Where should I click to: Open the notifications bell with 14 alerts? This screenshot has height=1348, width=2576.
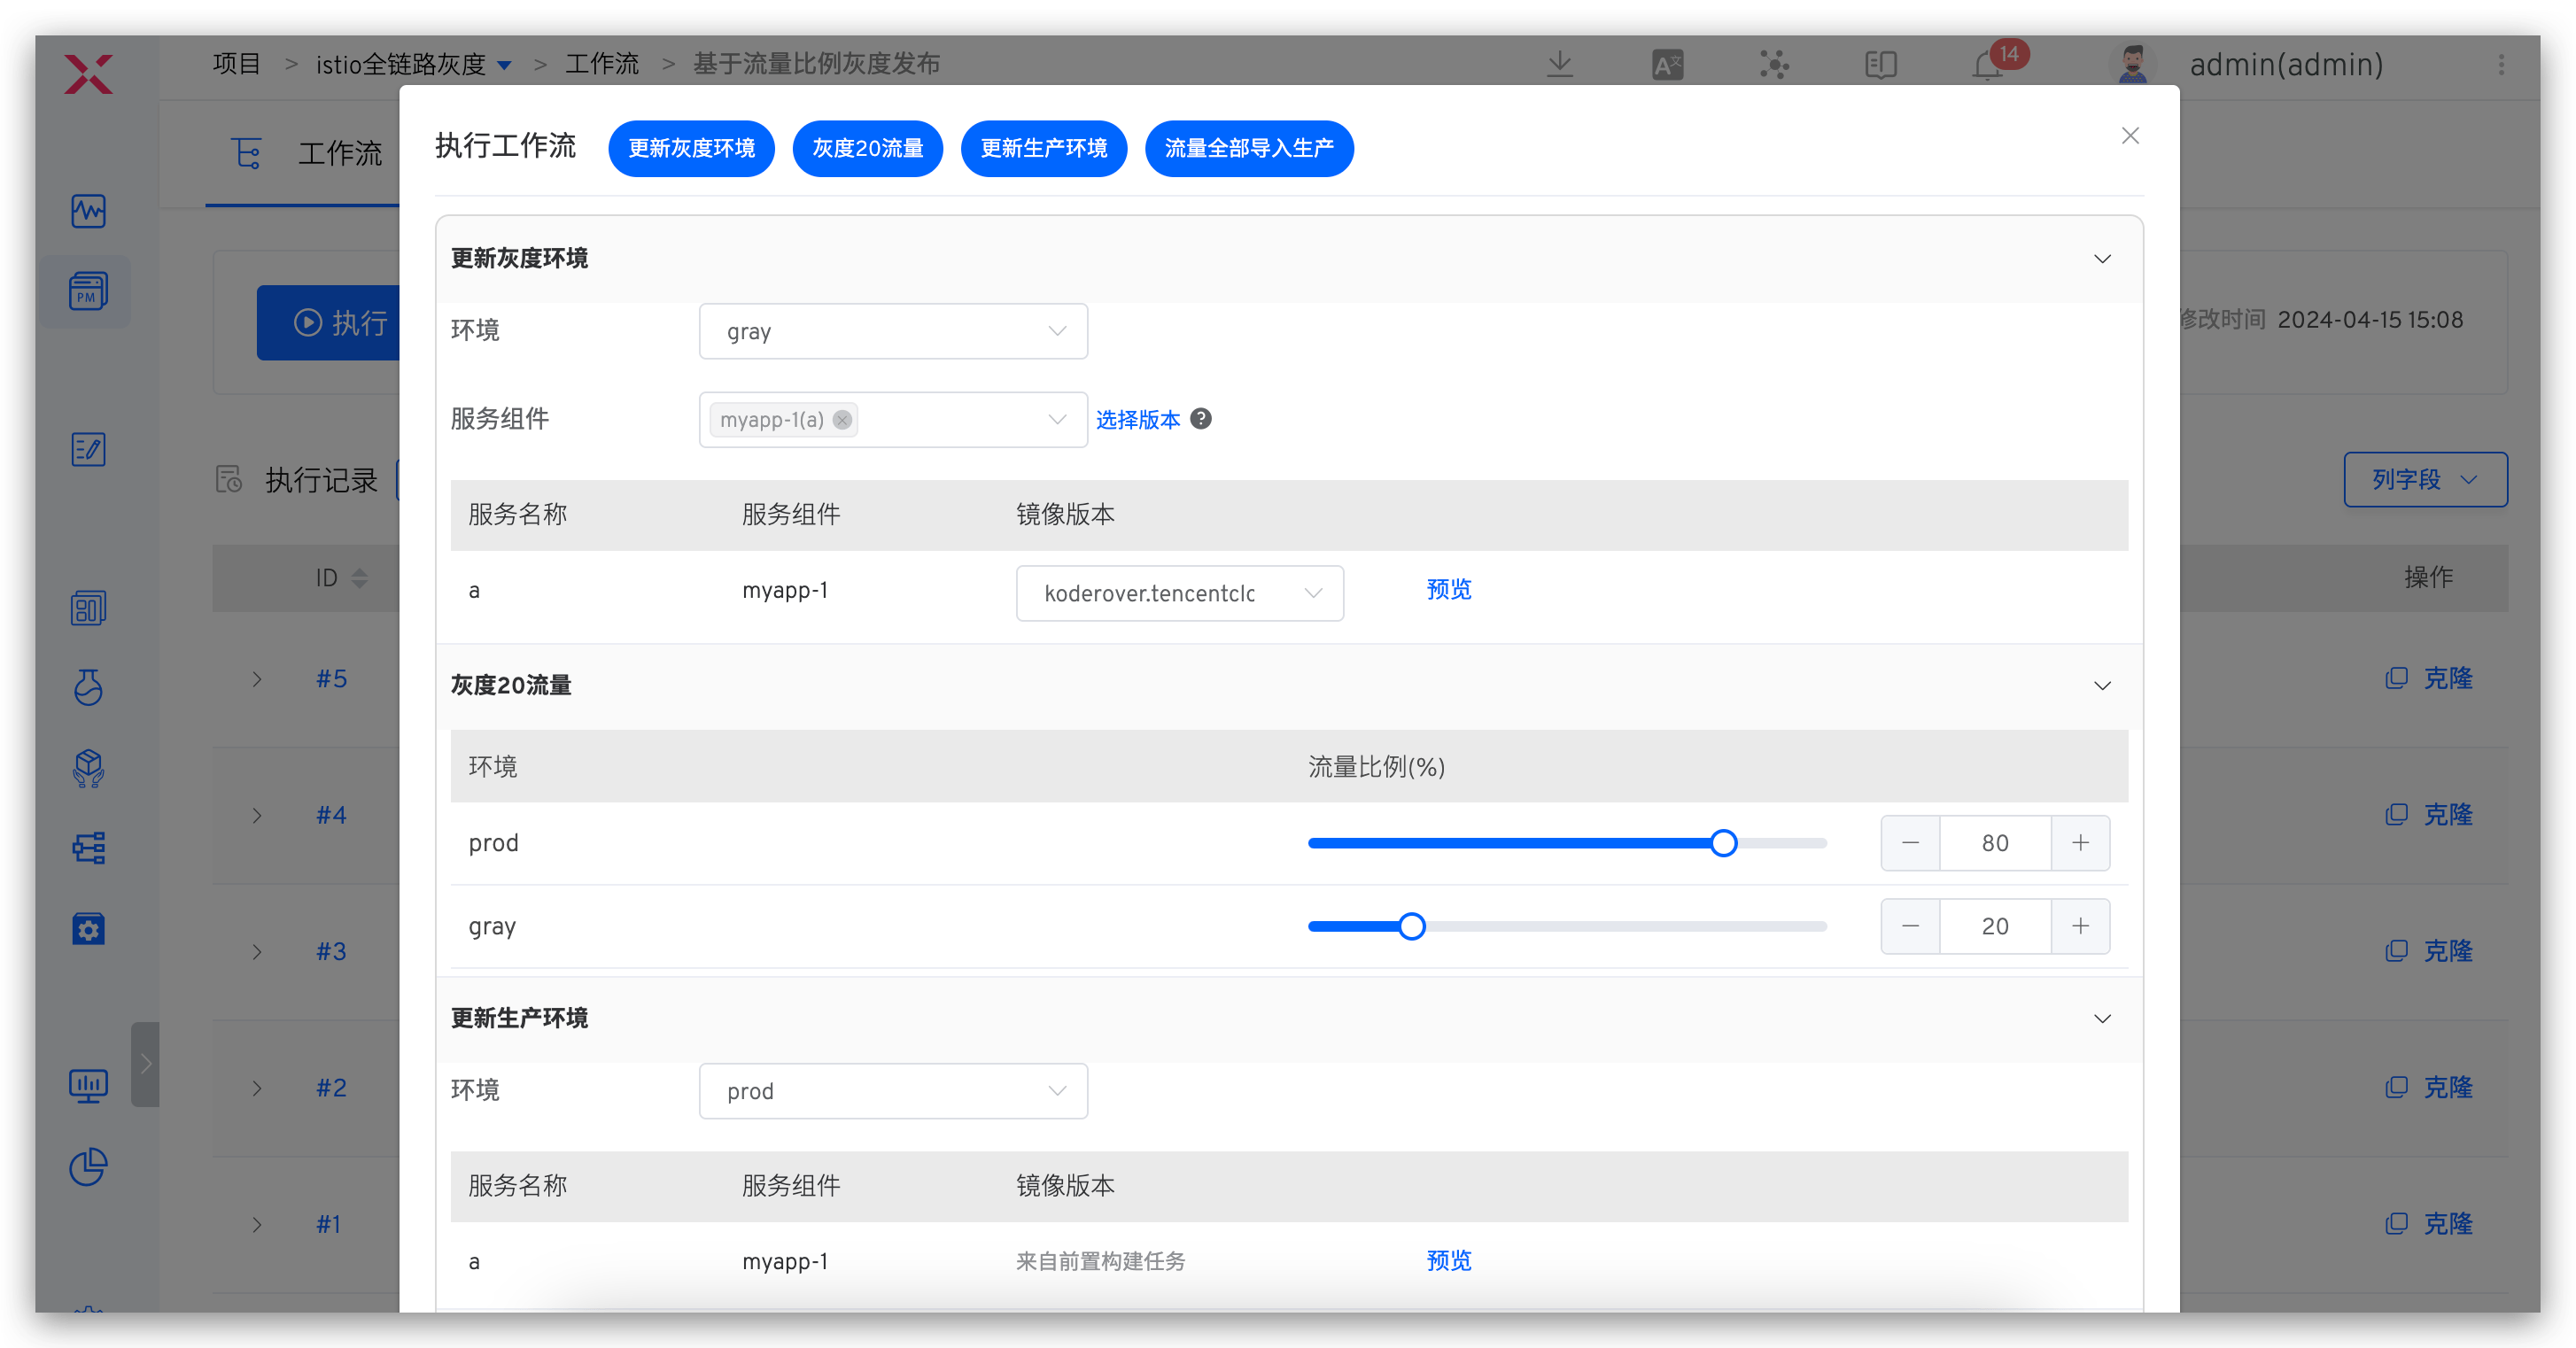pyautogui.click(x=1986, y=65)
